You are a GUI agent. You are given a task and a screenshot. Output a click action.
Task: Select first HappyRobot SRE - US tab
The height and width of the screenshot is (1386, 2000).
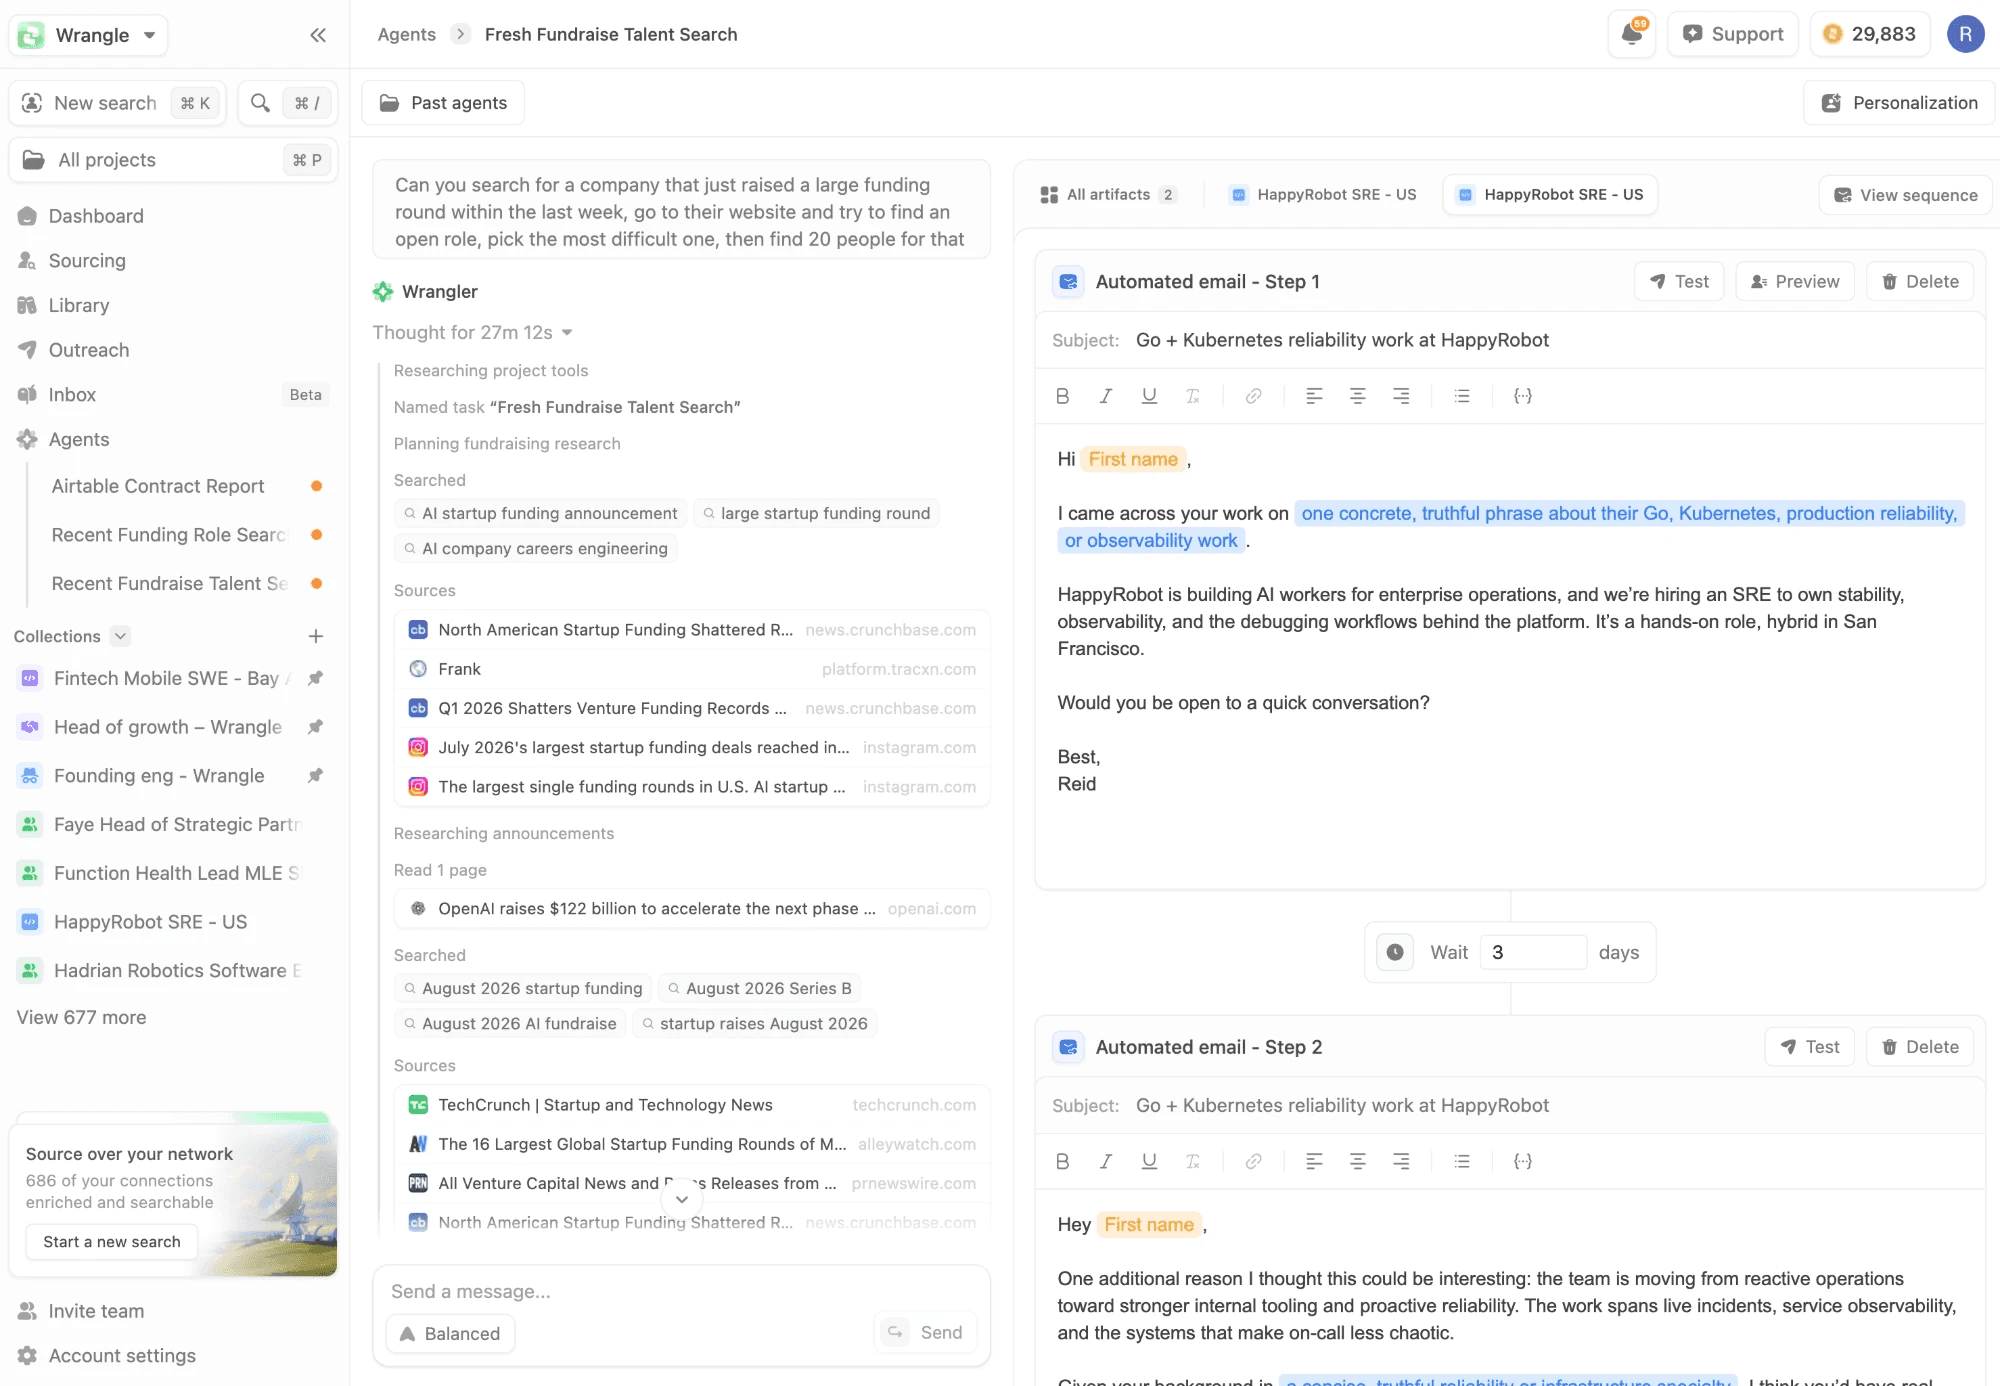point(1324,194)
